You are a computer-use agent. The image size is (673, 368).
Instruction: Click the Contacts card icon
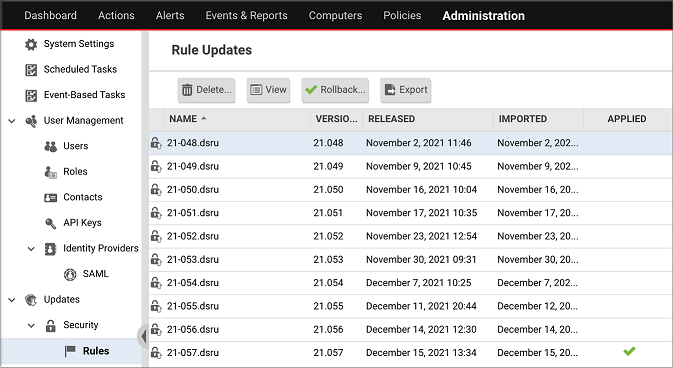[51, 198]
